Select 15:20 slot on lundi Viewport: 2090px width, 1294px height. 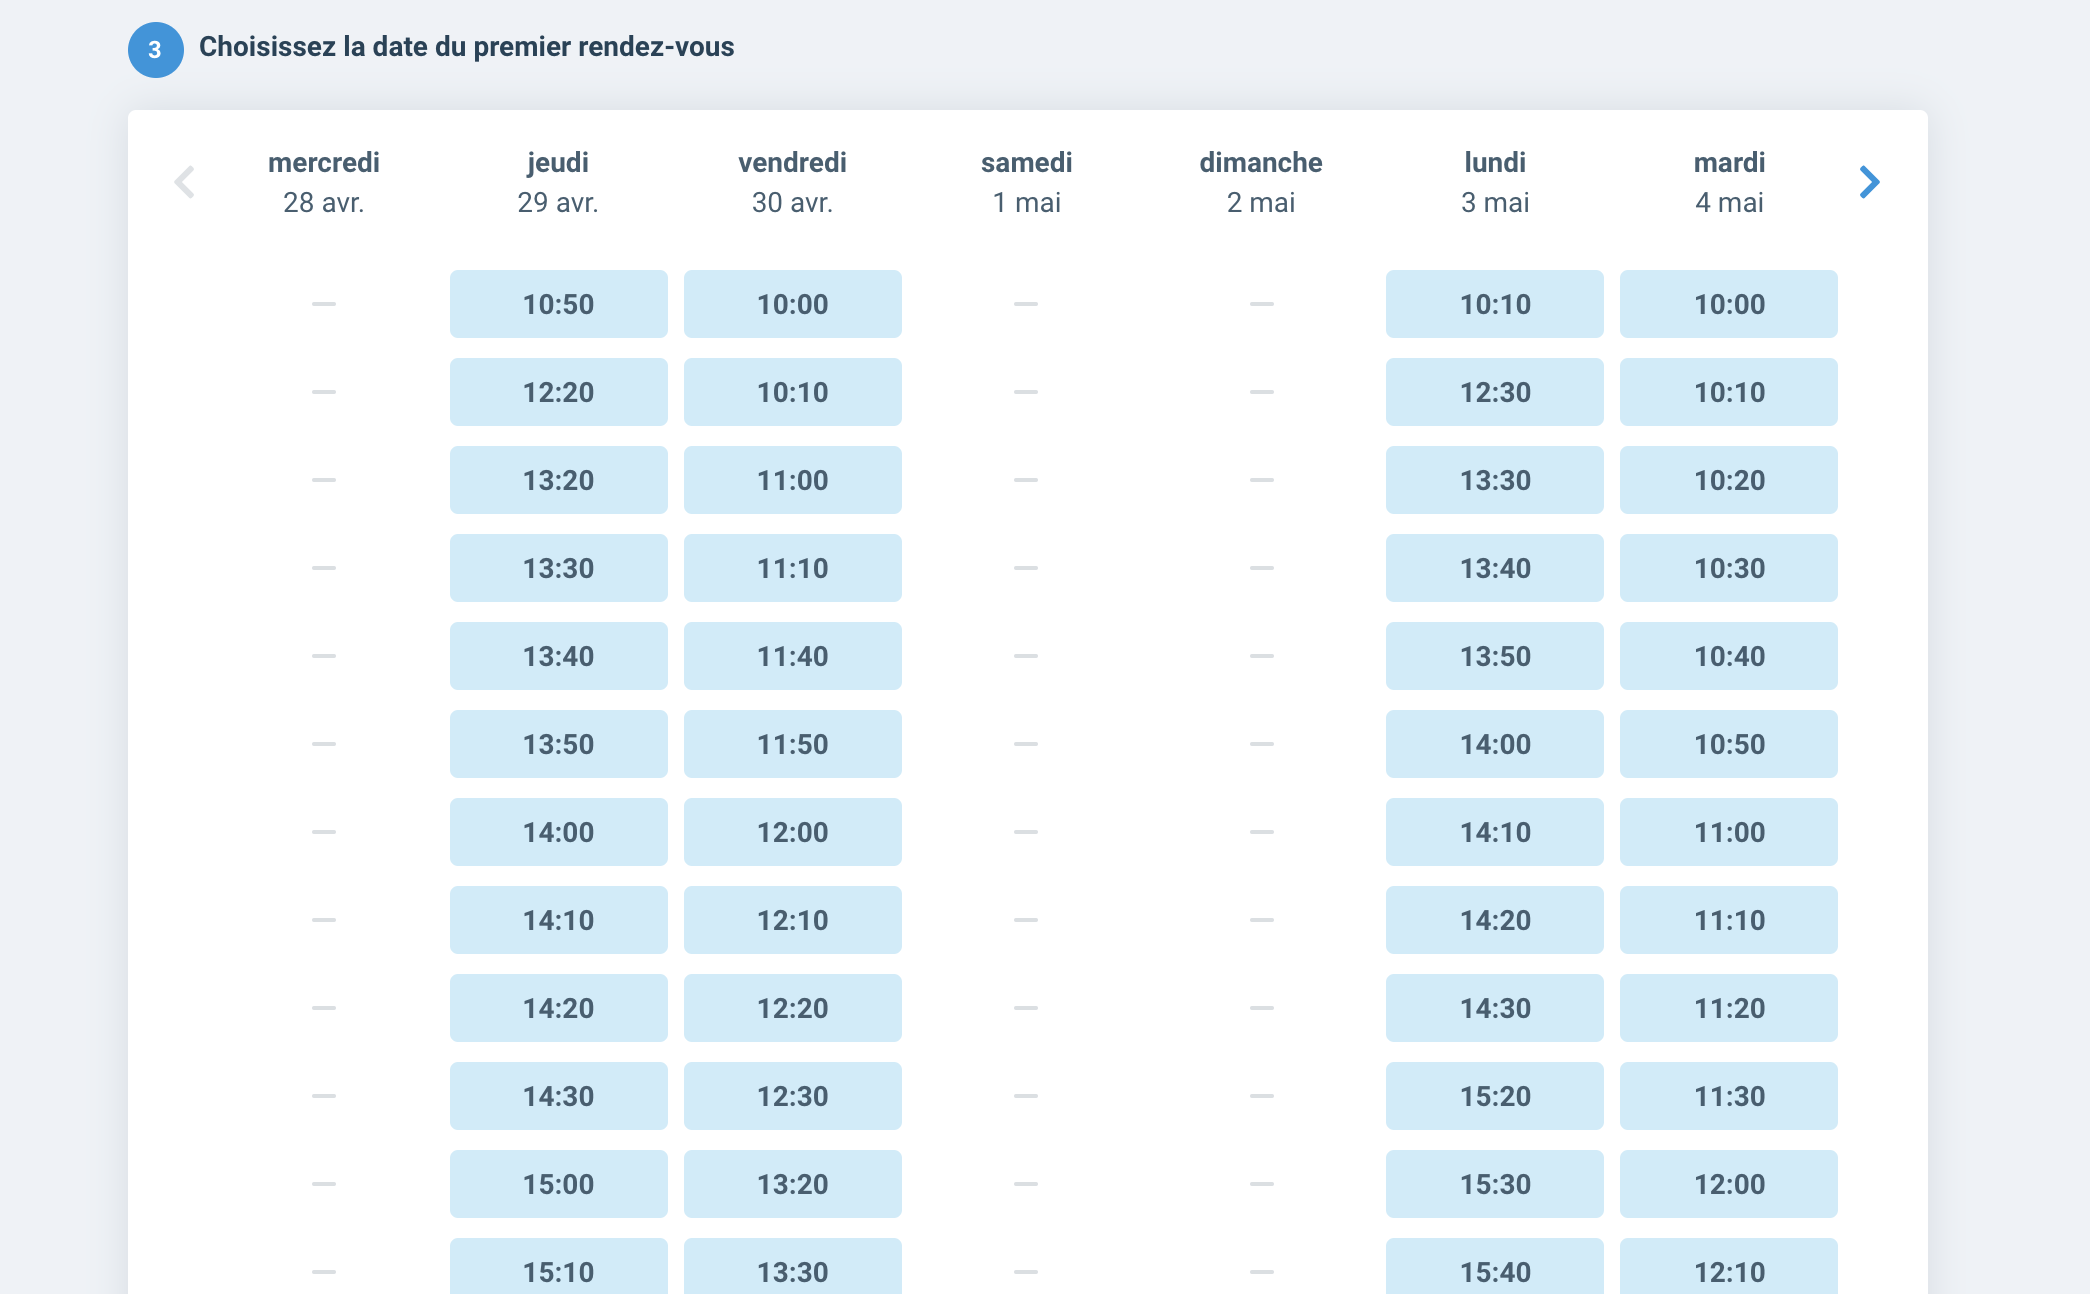[x=1494, y=1096]
